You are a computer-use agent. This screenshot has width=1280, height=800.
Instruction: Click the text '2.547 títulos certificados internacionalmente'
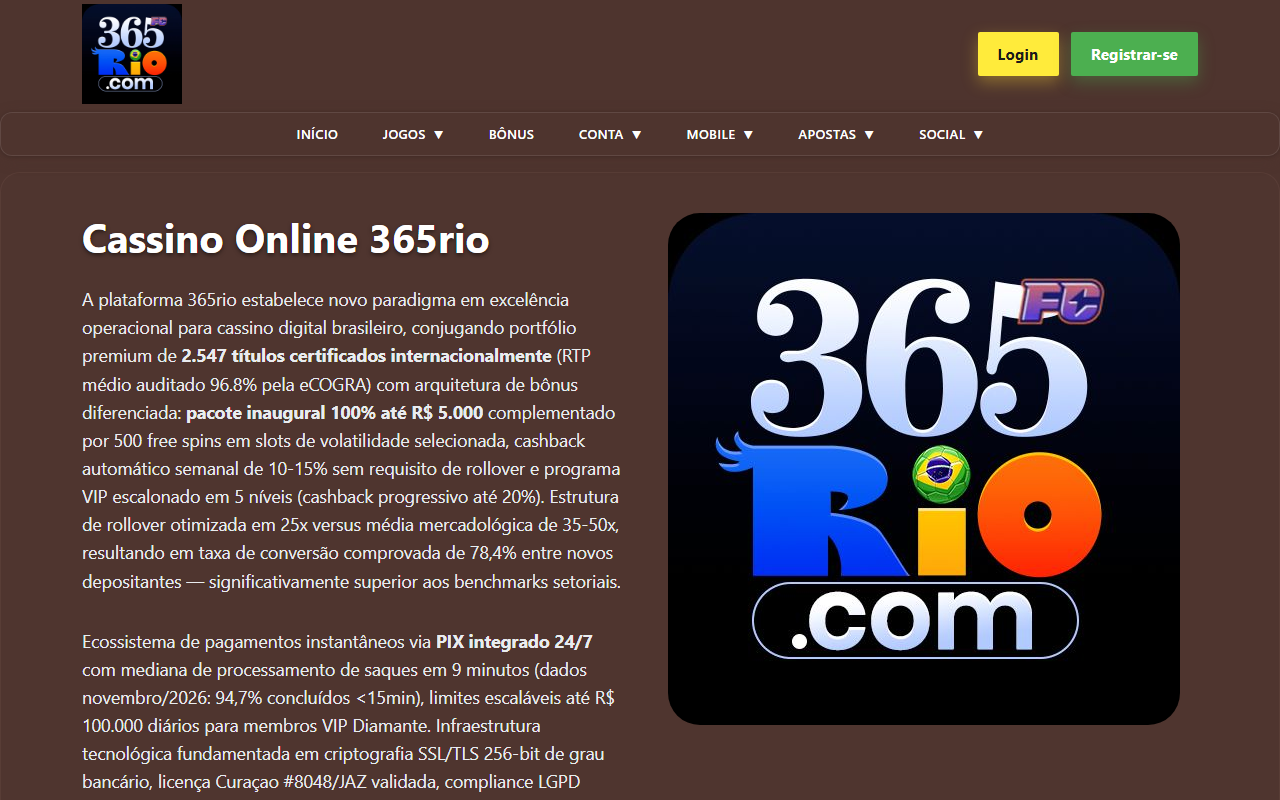click(366, 356)
